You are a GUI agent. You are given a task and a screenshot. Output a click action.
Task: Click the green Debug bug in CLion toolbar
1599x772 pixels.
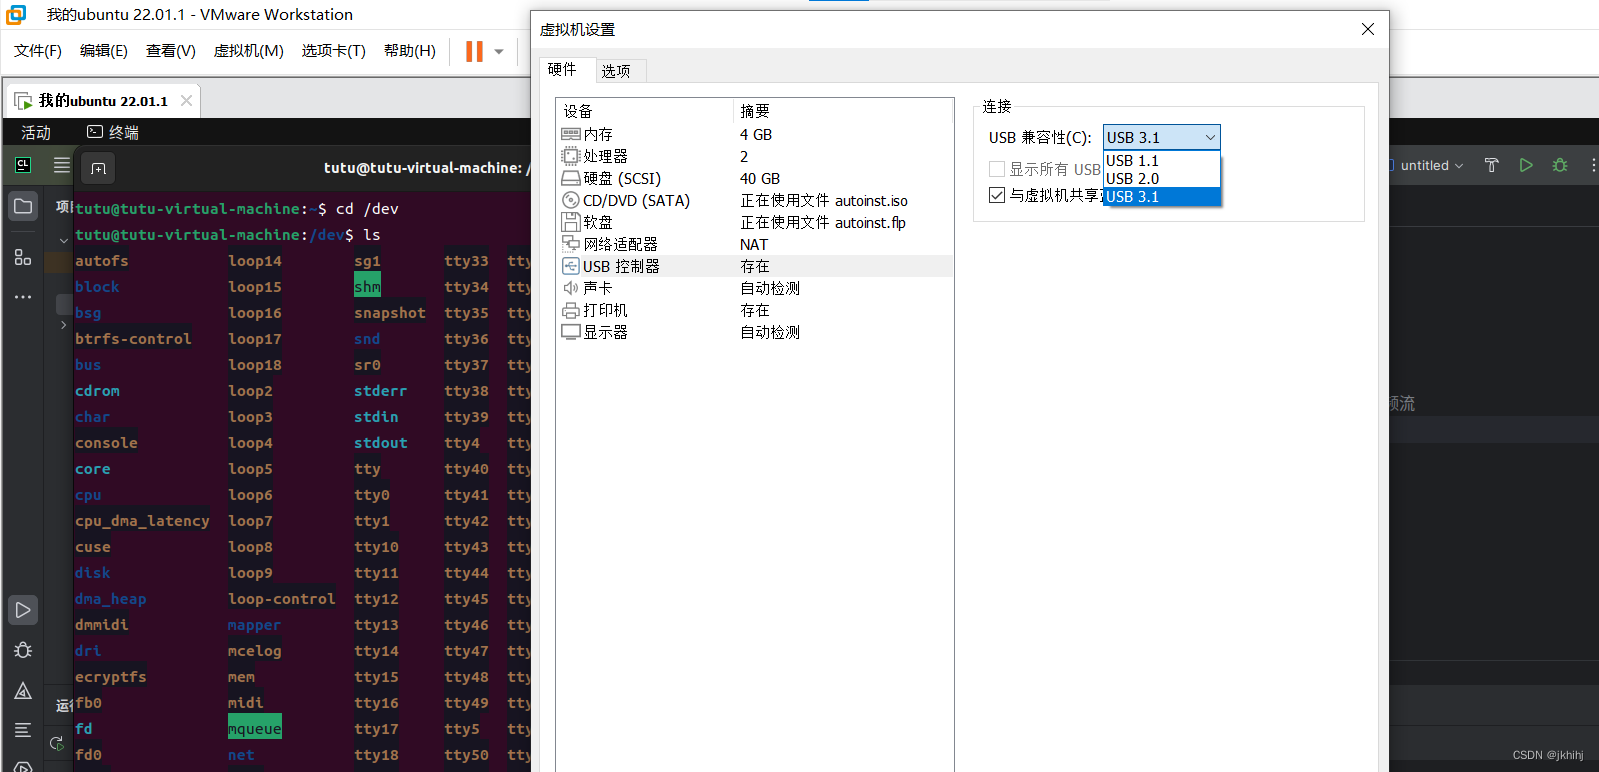pos(1560,166)
